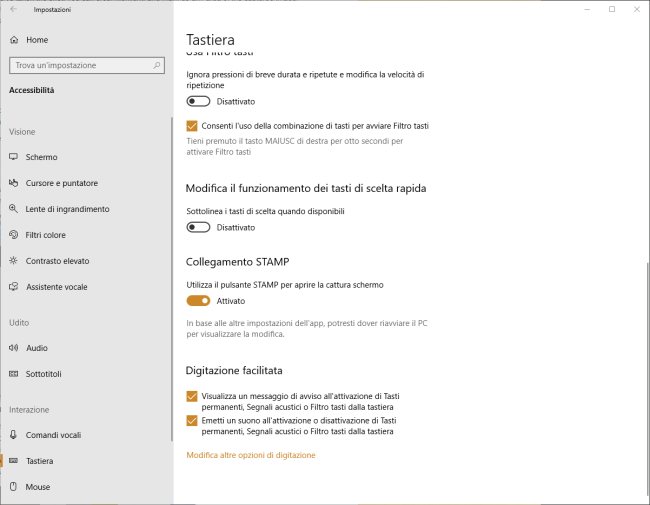Viewport: 650px width, 505px height.
Task: Open the Comandi vocali microphone icon
Action: point(13,435)
